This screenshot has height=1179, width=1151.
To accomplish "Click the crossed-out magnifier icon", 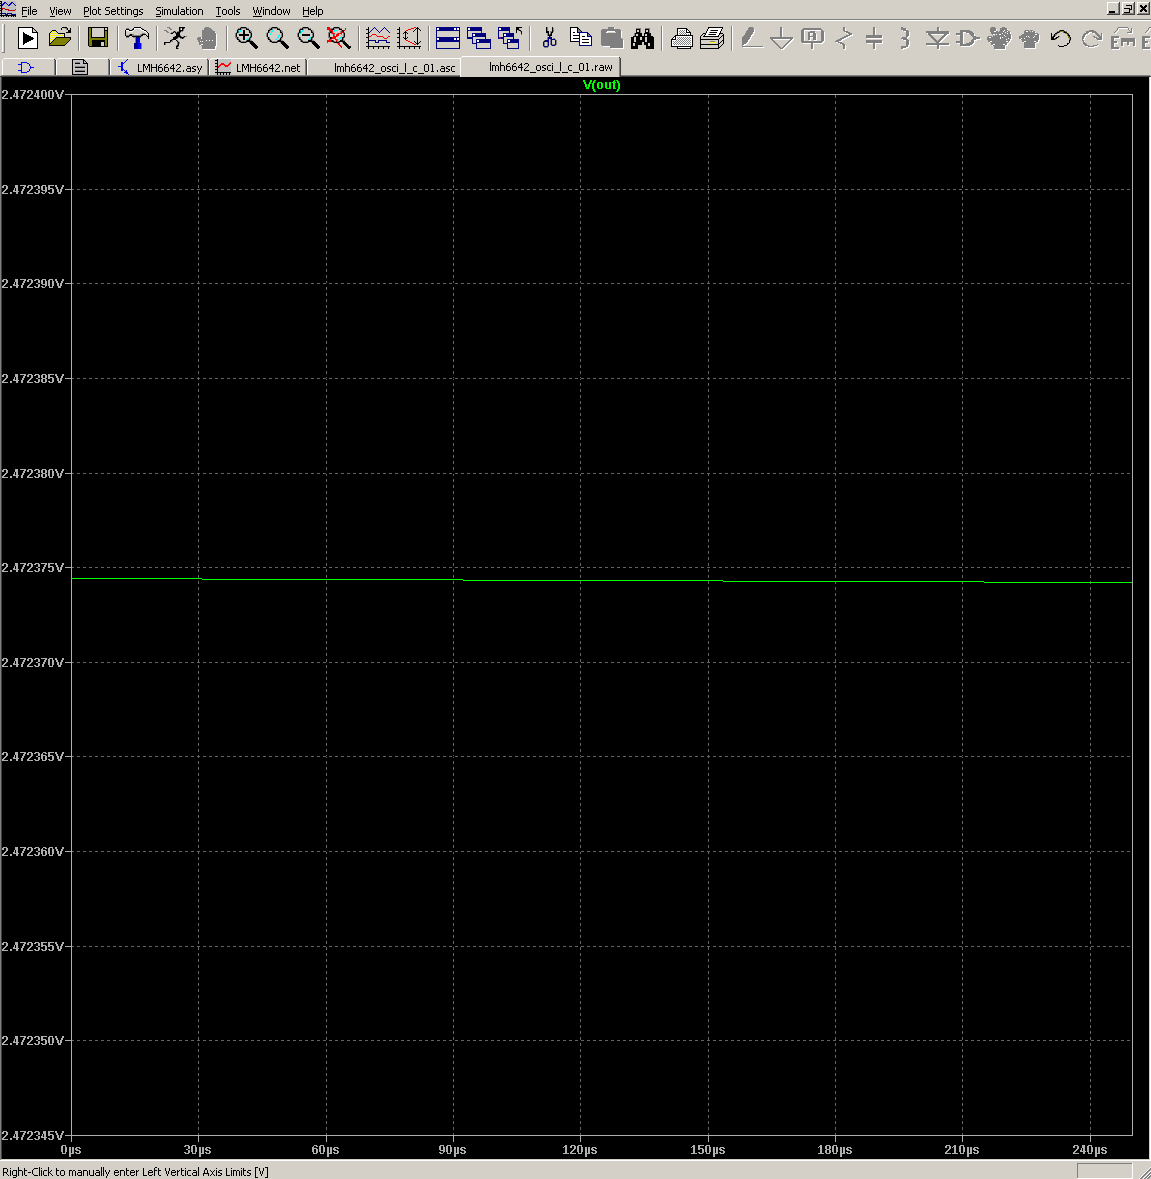I will 339,38.
